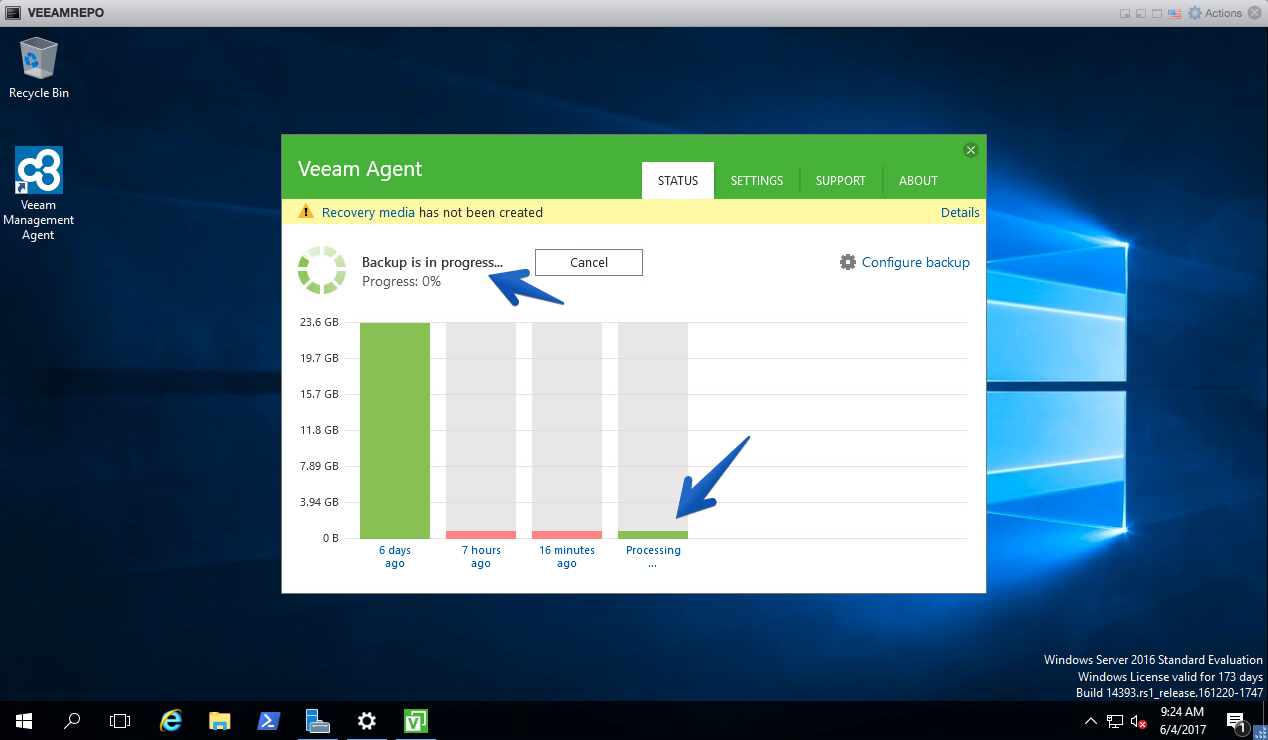Click the 'Backup is in progress...' text
Viewport: 1268px width, 740px height.
[432, 262]
